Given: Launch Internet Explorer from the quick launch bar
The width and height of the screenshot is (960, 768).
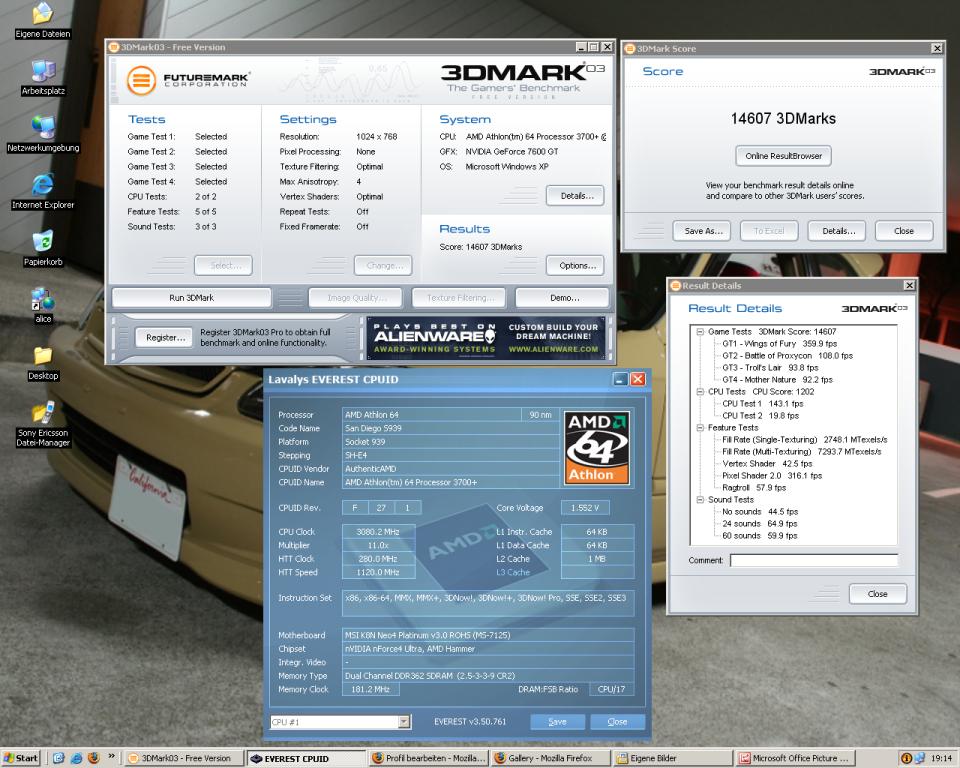Looking at the screenshot, I should (x=77, y=758).
